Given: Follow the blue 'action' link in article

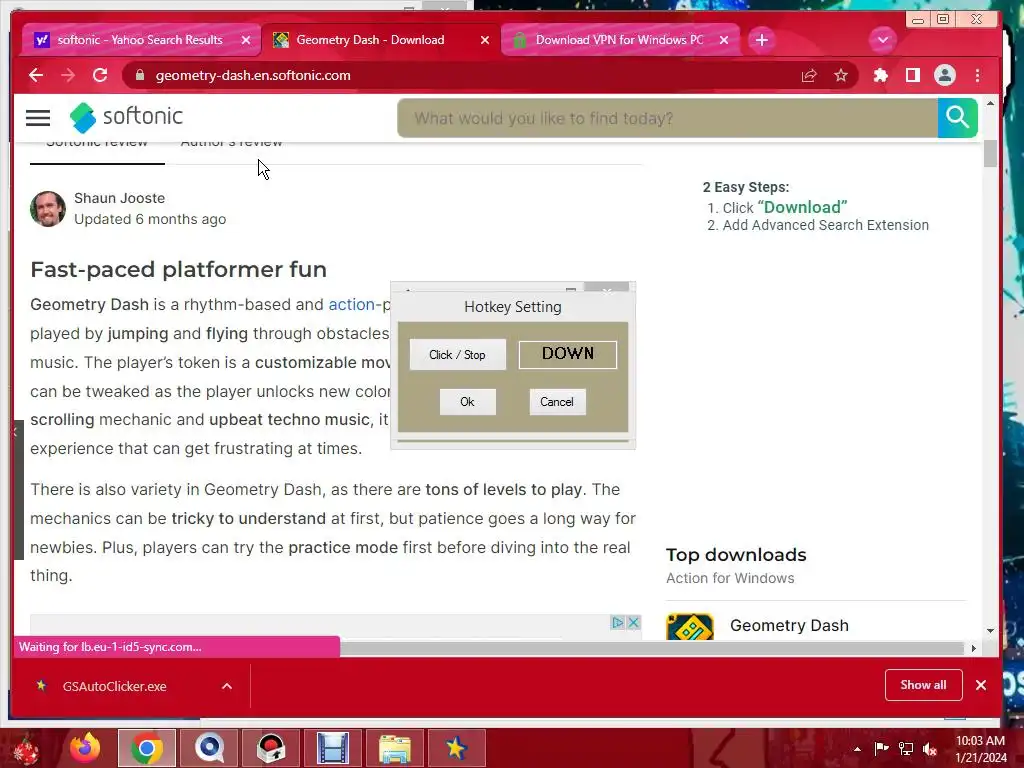Looking at the screenshot, I should 351,304.
